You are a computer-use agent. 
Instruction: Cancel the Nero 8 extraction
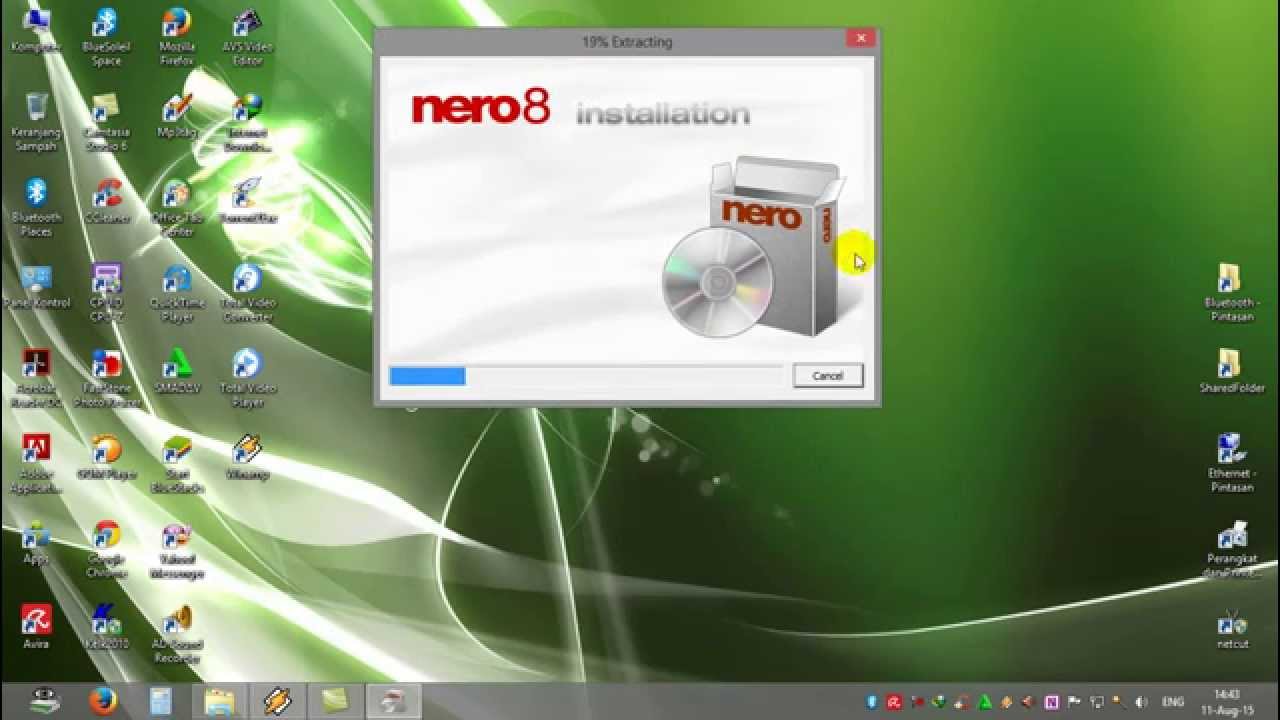(x=827, y=376)
